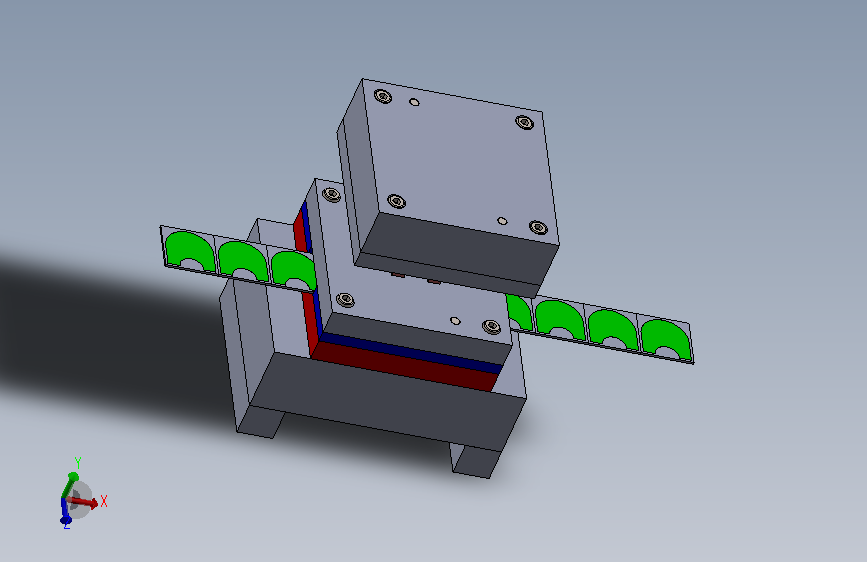Select the upper block's top-left corner screw

[383, 96]
